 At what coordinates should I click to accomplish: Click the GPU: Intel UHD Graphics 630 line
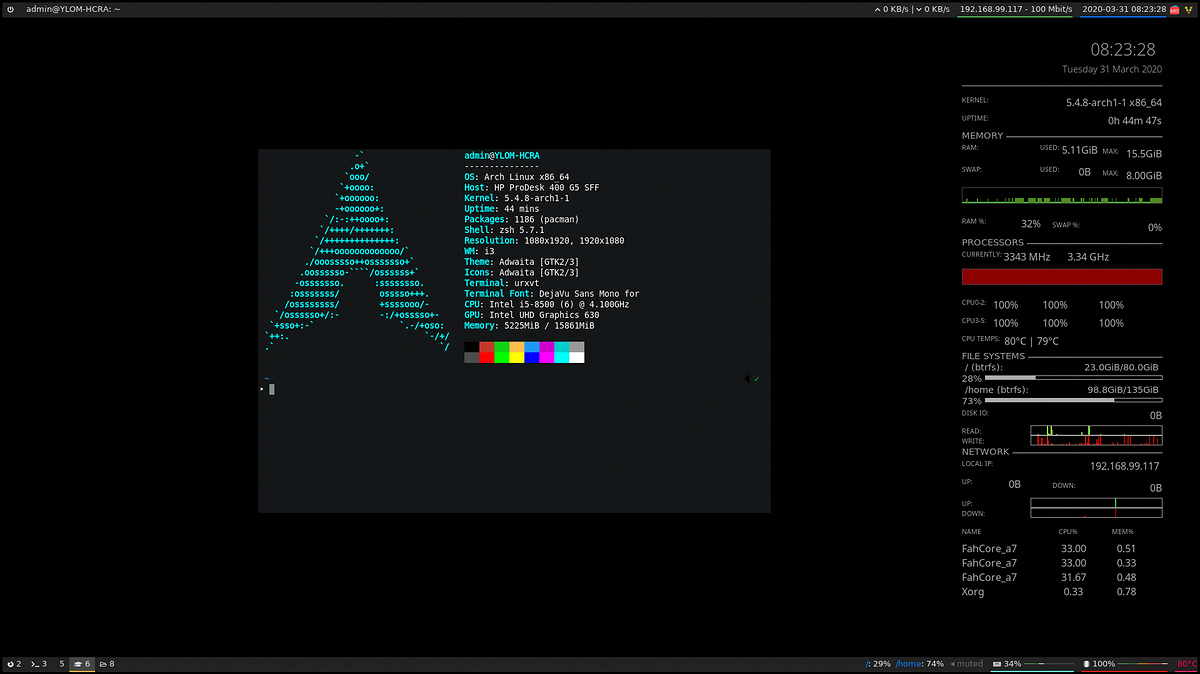tap(531, 315)
